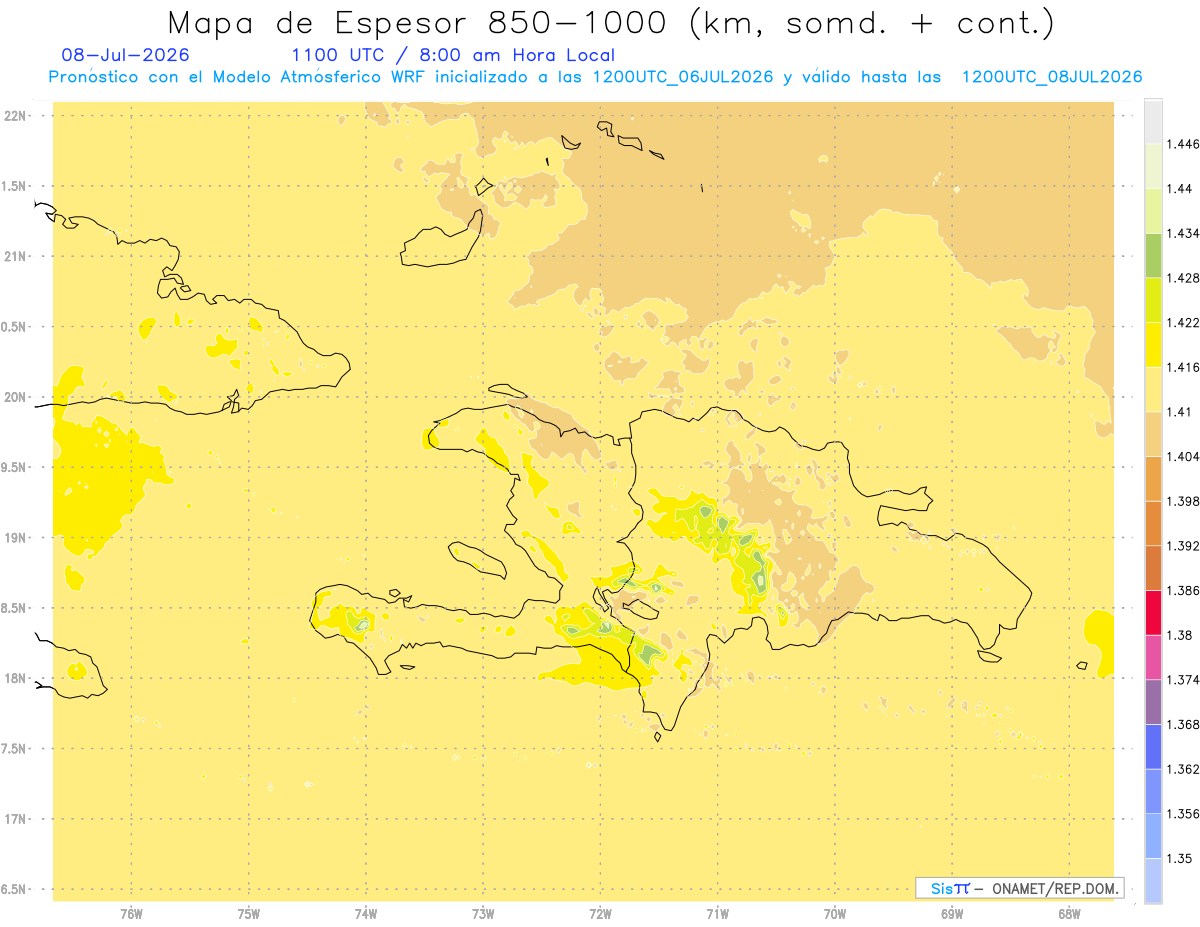The width and height of the screenshot is (1200, 927).
Task: Click longitude label '73W'
Action: 483,913
